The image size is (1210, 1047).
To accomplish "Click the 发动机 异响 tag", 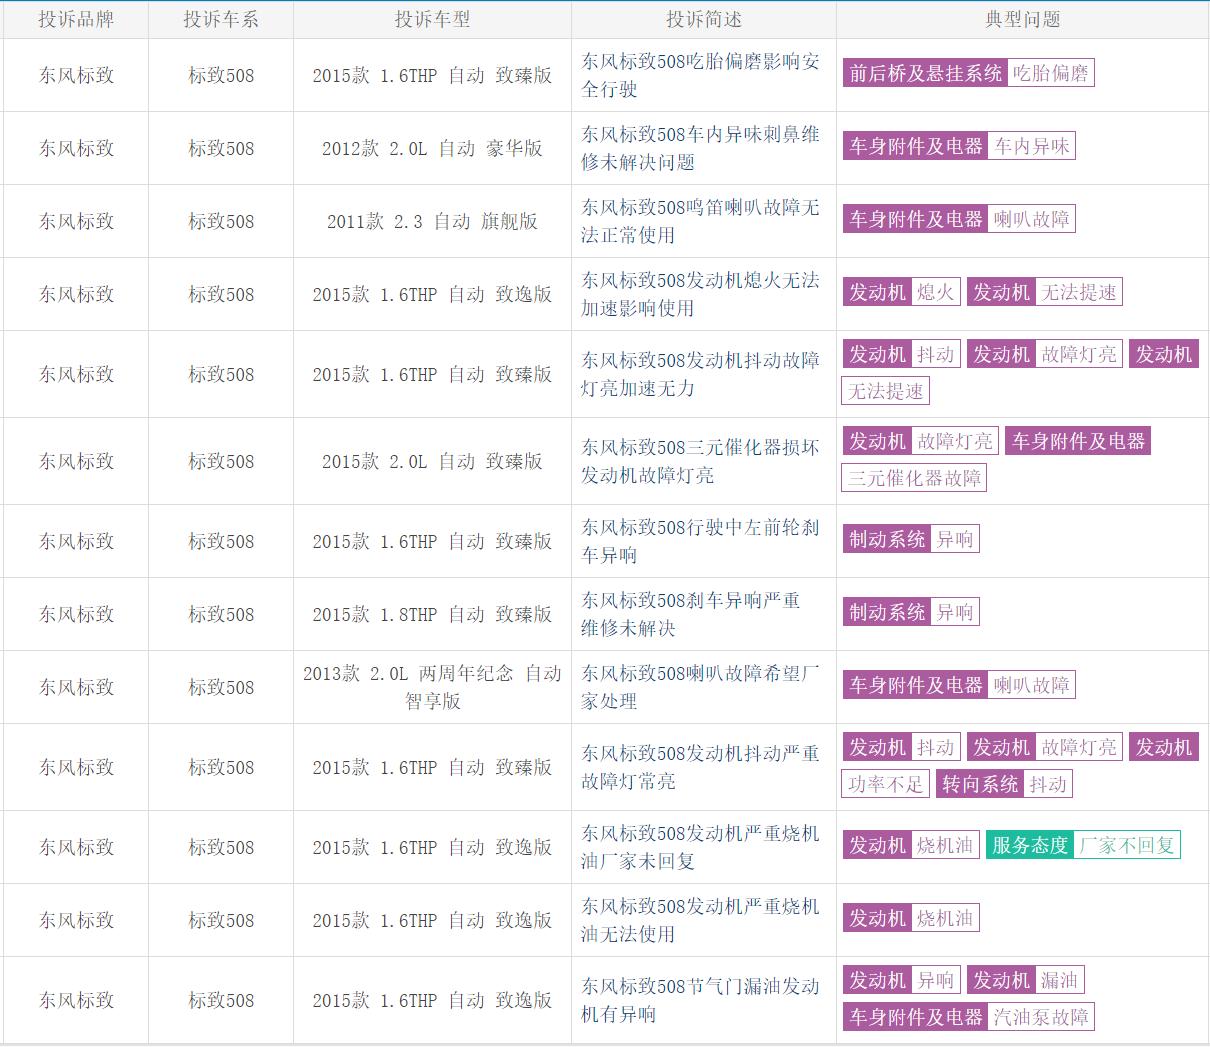I will (901, 980).
